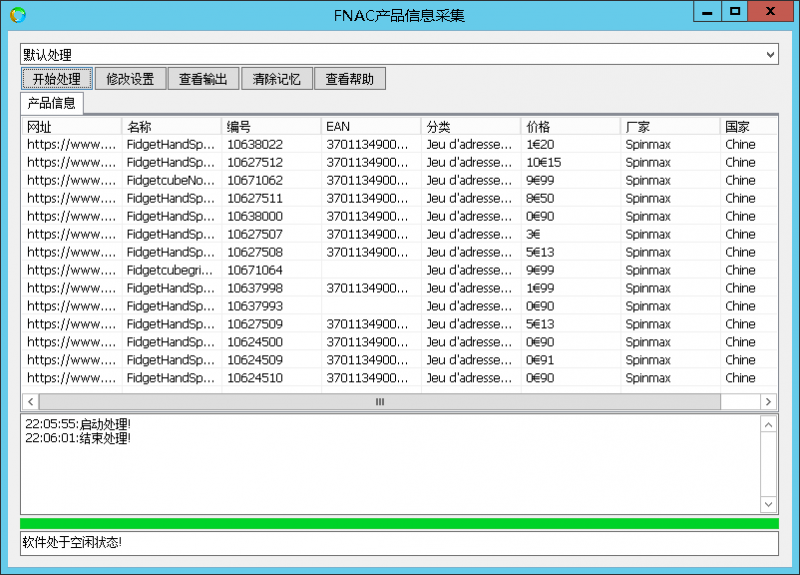Image resolution: width=800 pixels, height=575 pixels.
Task: Select the row with ID 10638022
Action: [x=400, y=144]
